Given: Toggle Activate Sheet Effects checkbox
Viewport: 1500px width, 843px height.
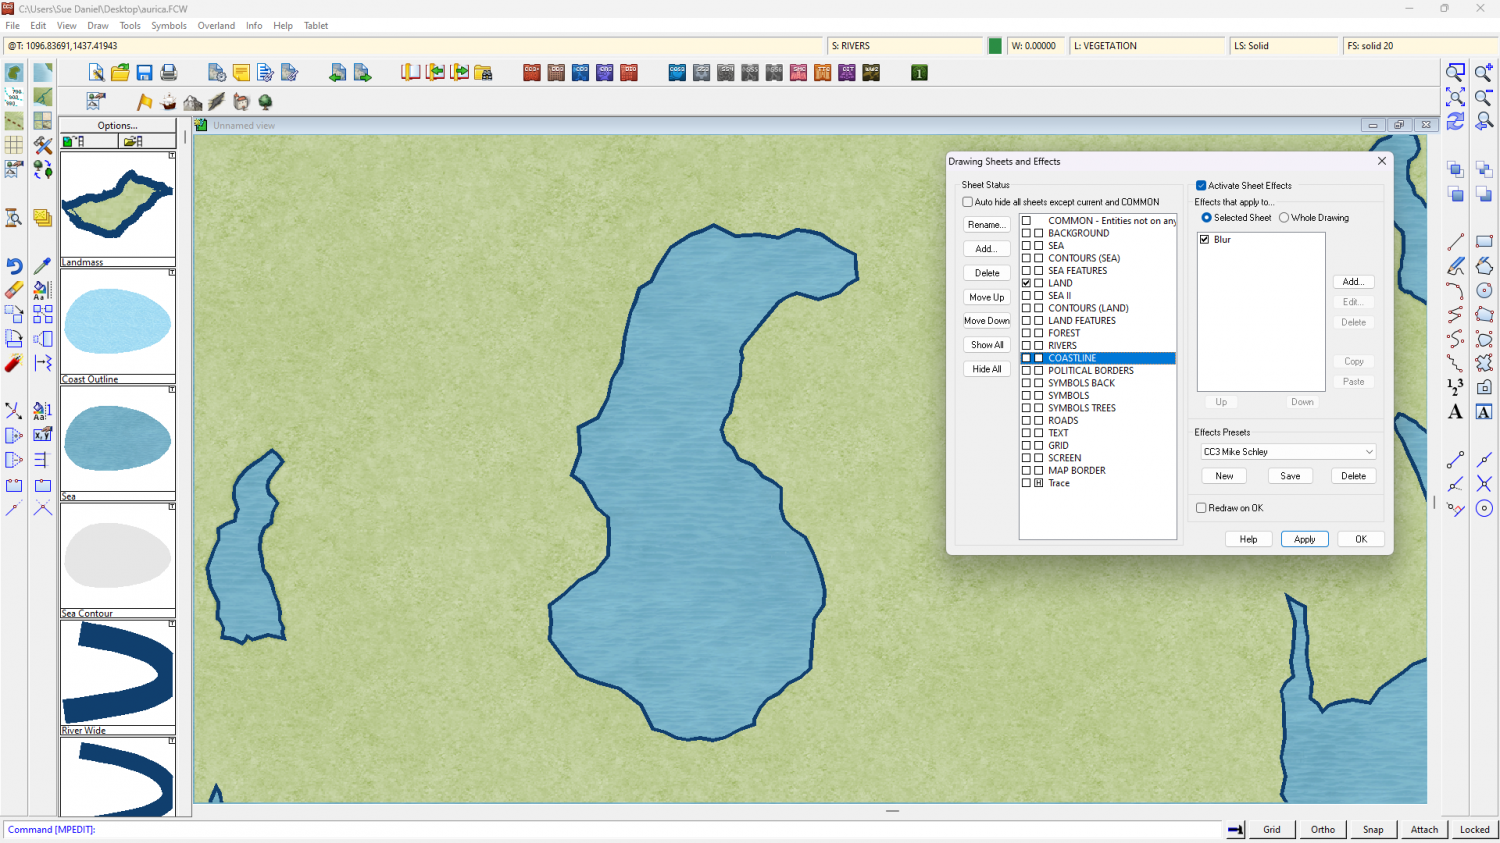Looking at the screenshot, I should (x=1201, y=186).
